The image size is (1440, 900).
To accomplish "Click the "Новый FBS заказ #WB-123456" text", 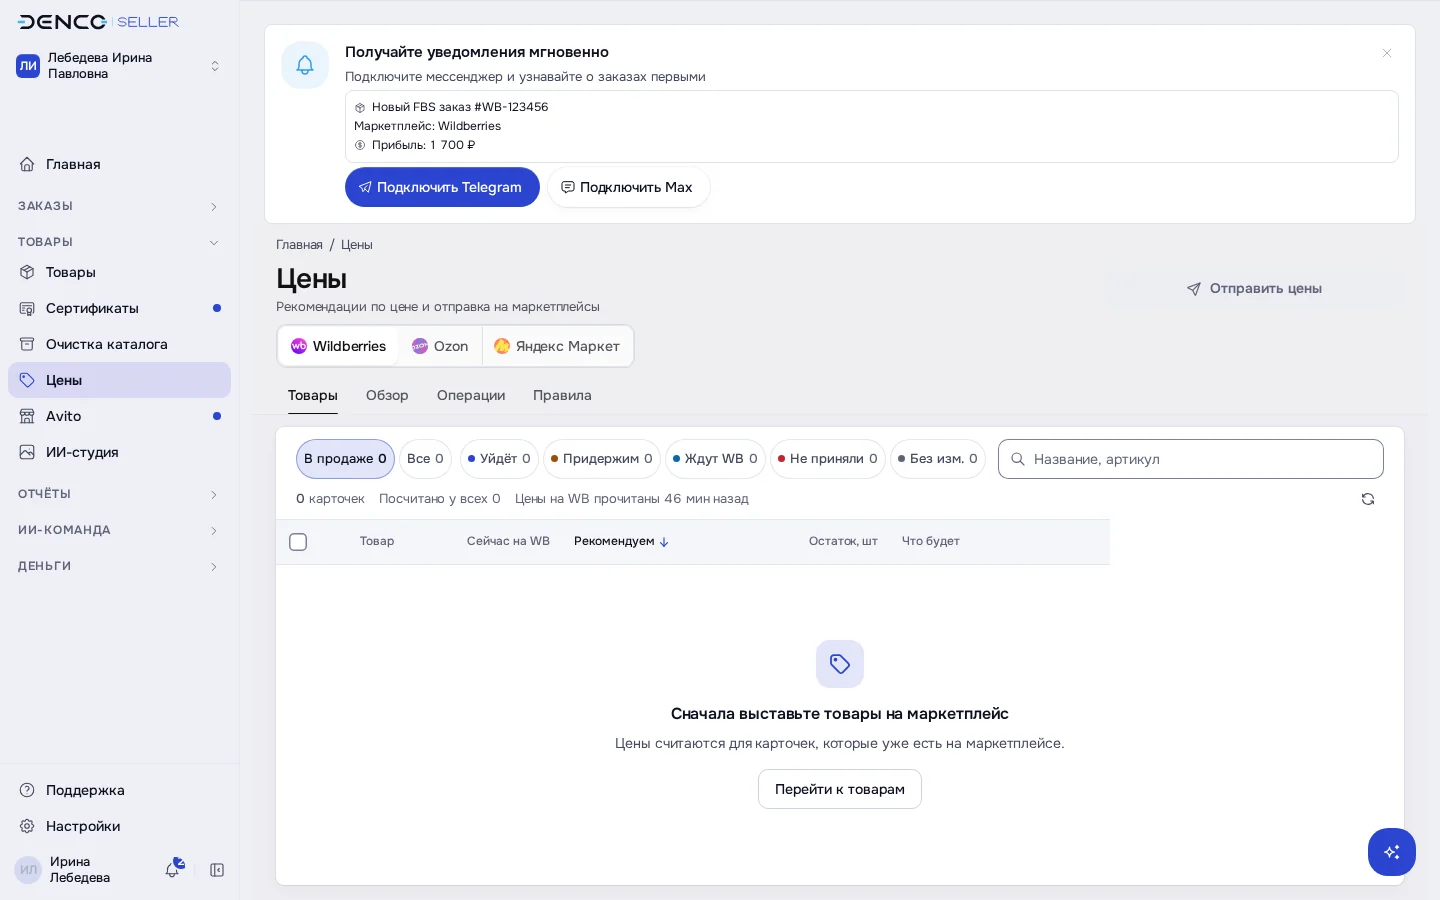I will tap(460, 107).
